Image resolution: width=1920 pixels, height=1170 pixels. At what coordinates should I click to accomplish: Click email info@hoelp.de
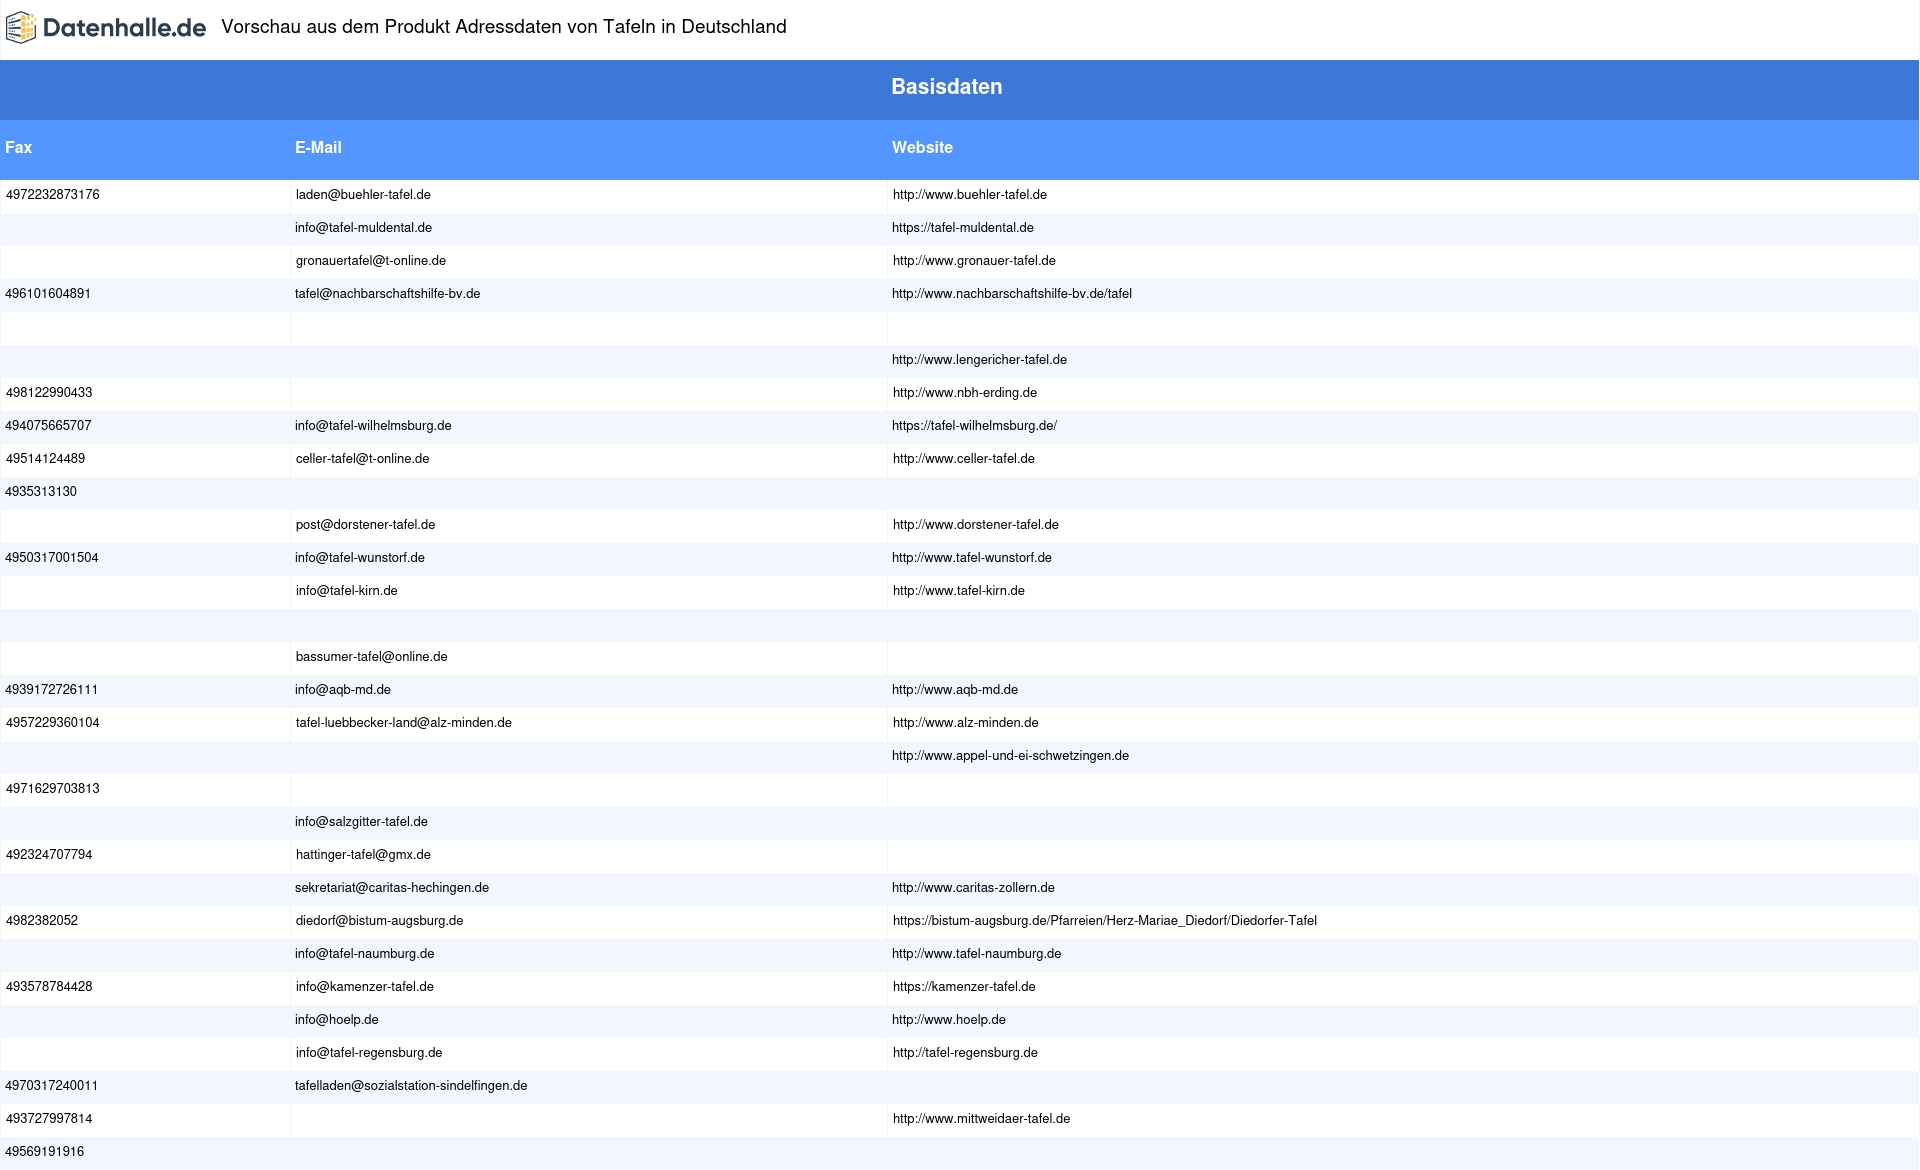pos(336,1020)
